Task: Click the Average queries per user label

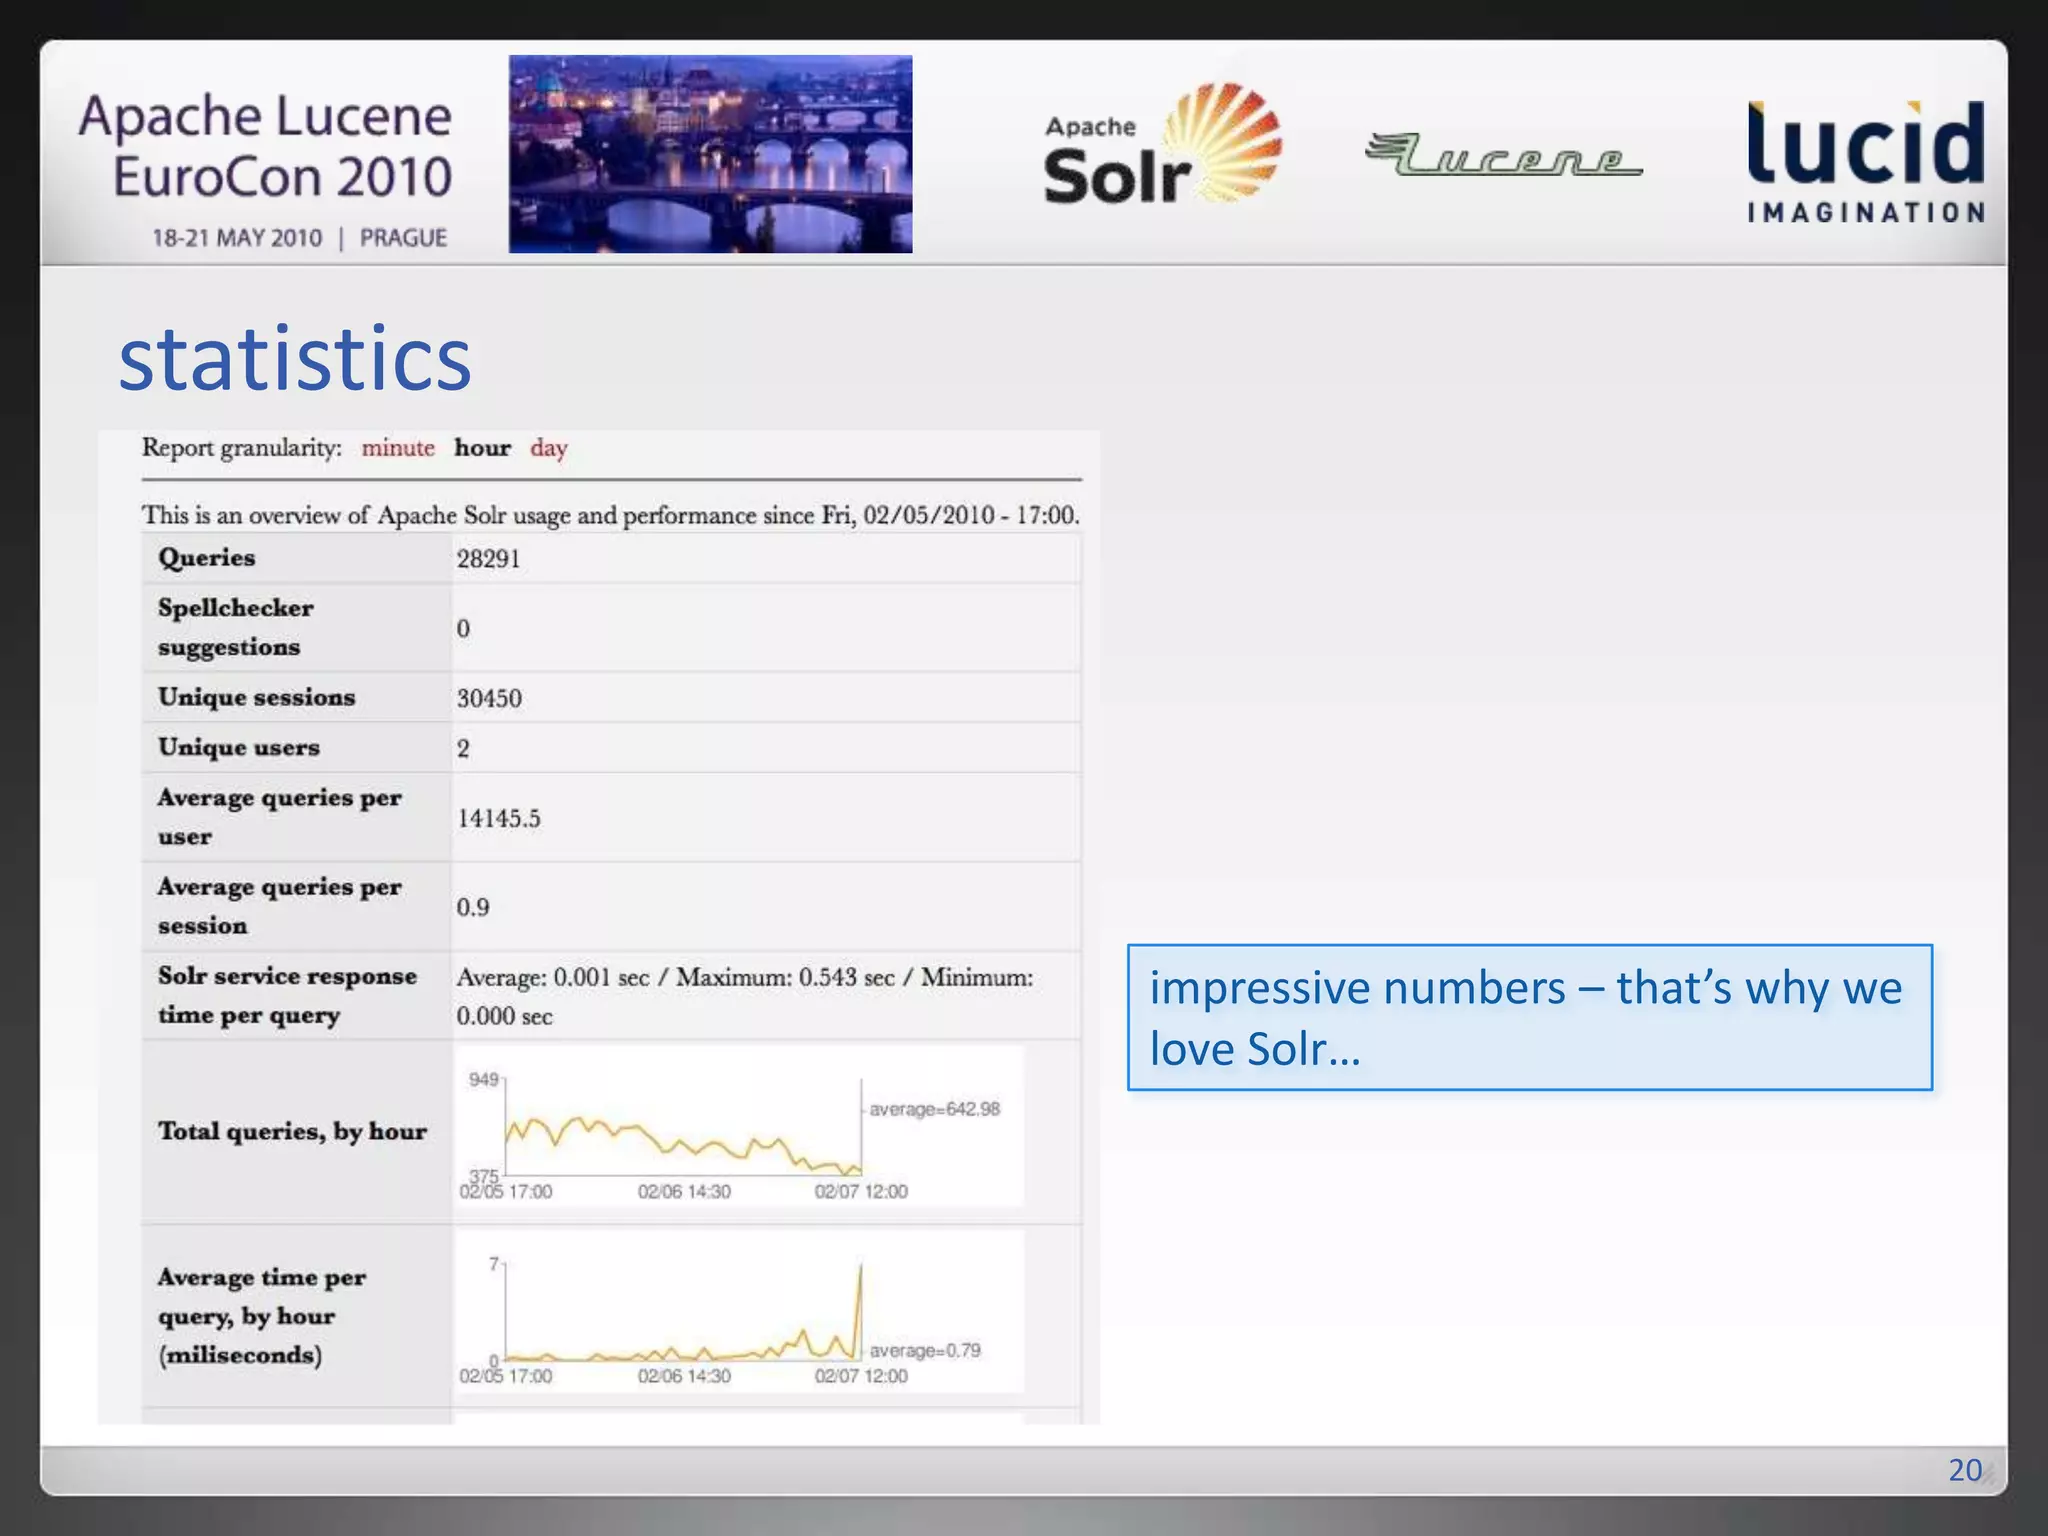Action: [x=279, y=816]
